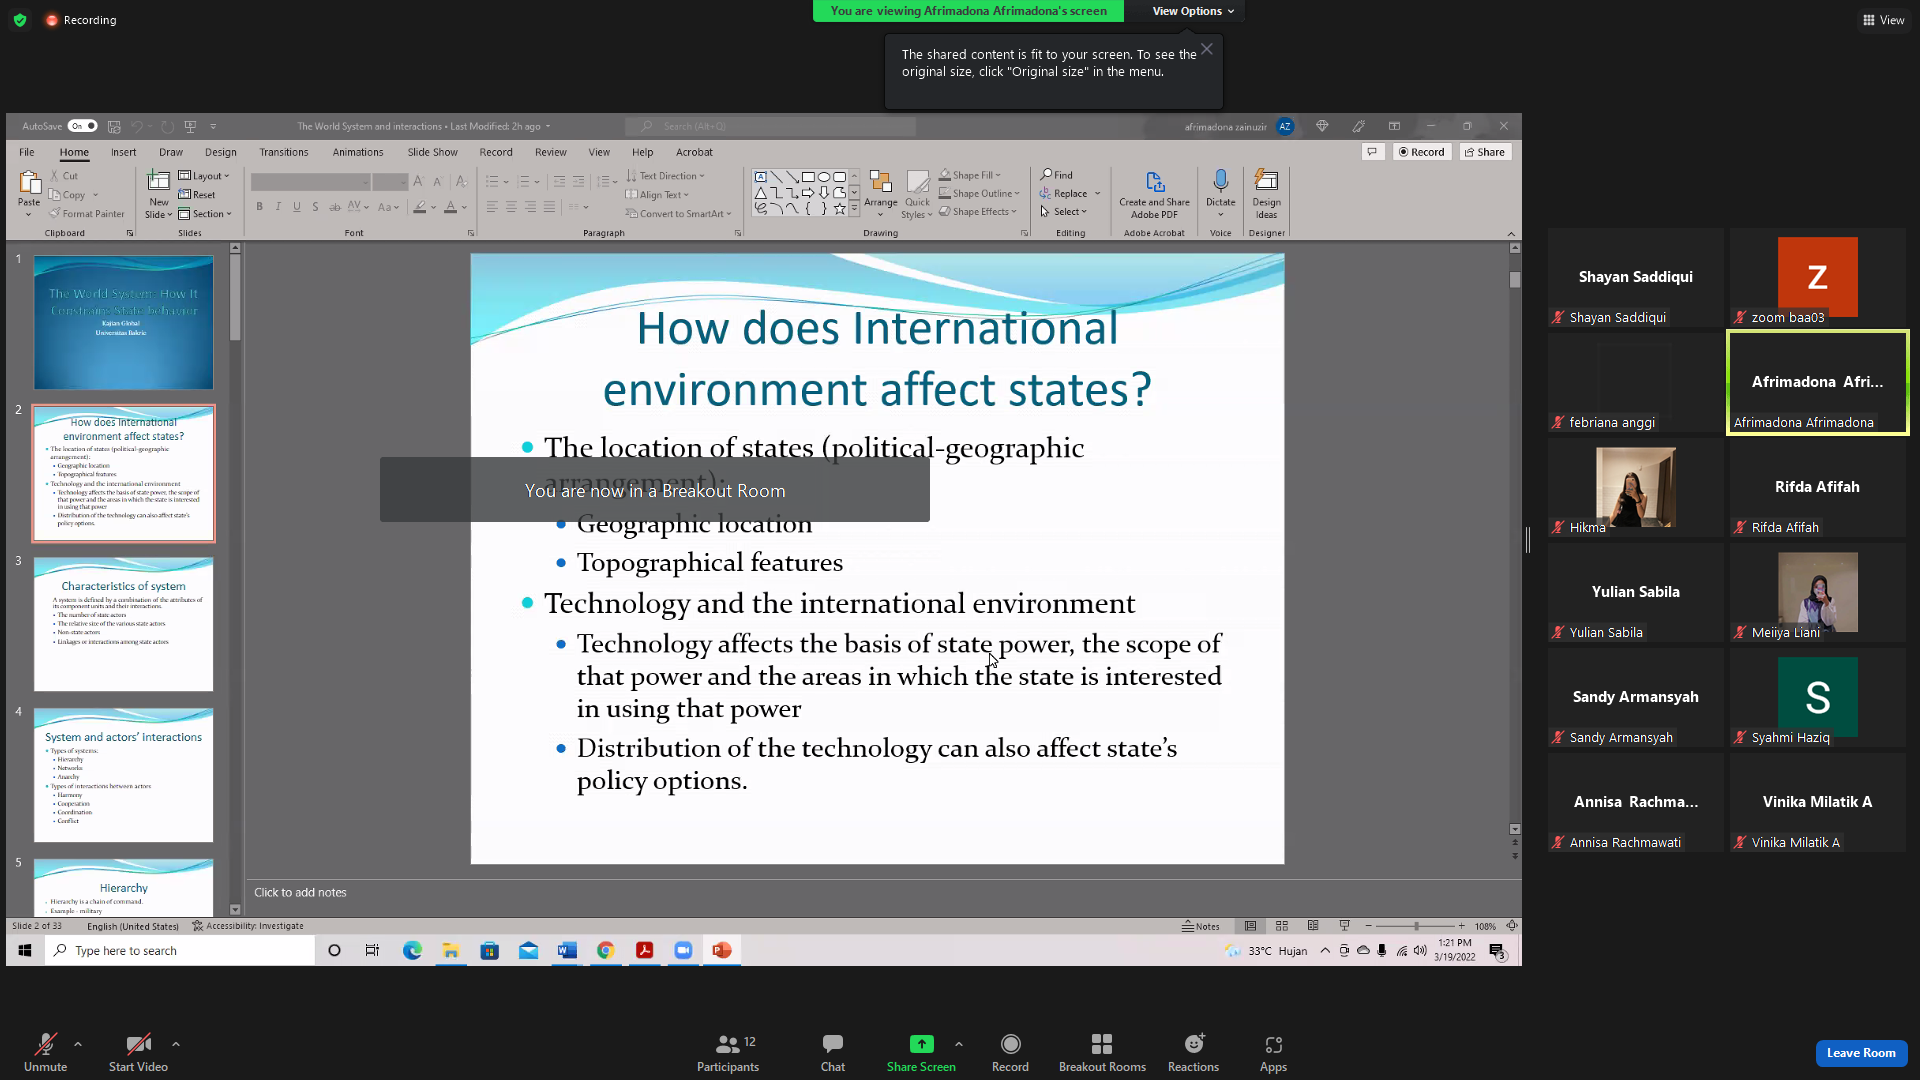
Task: Toggle Notes pane in status bar
Action: pyautogui.click(x=1201, y=927)
